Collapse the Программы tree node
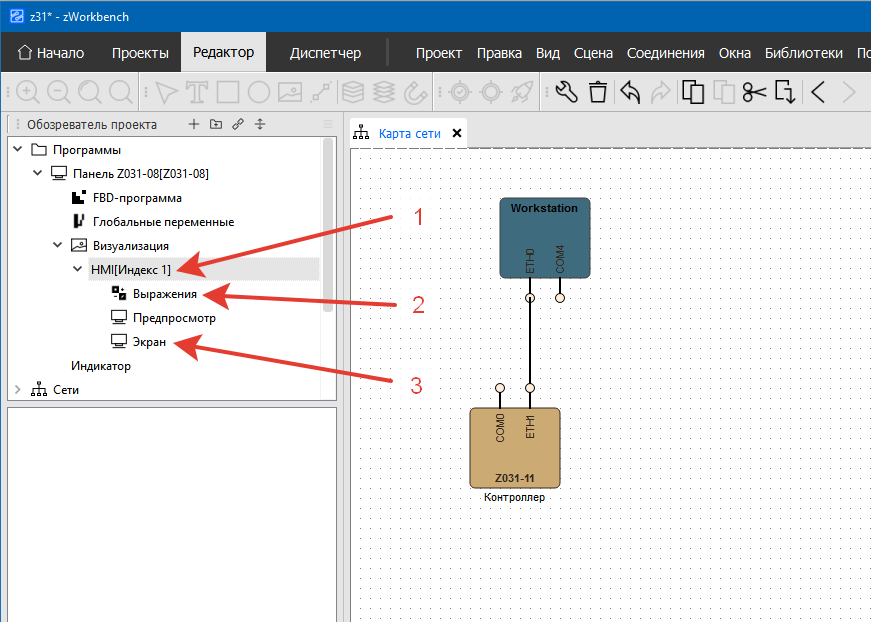871x622 pixels. 17,150
